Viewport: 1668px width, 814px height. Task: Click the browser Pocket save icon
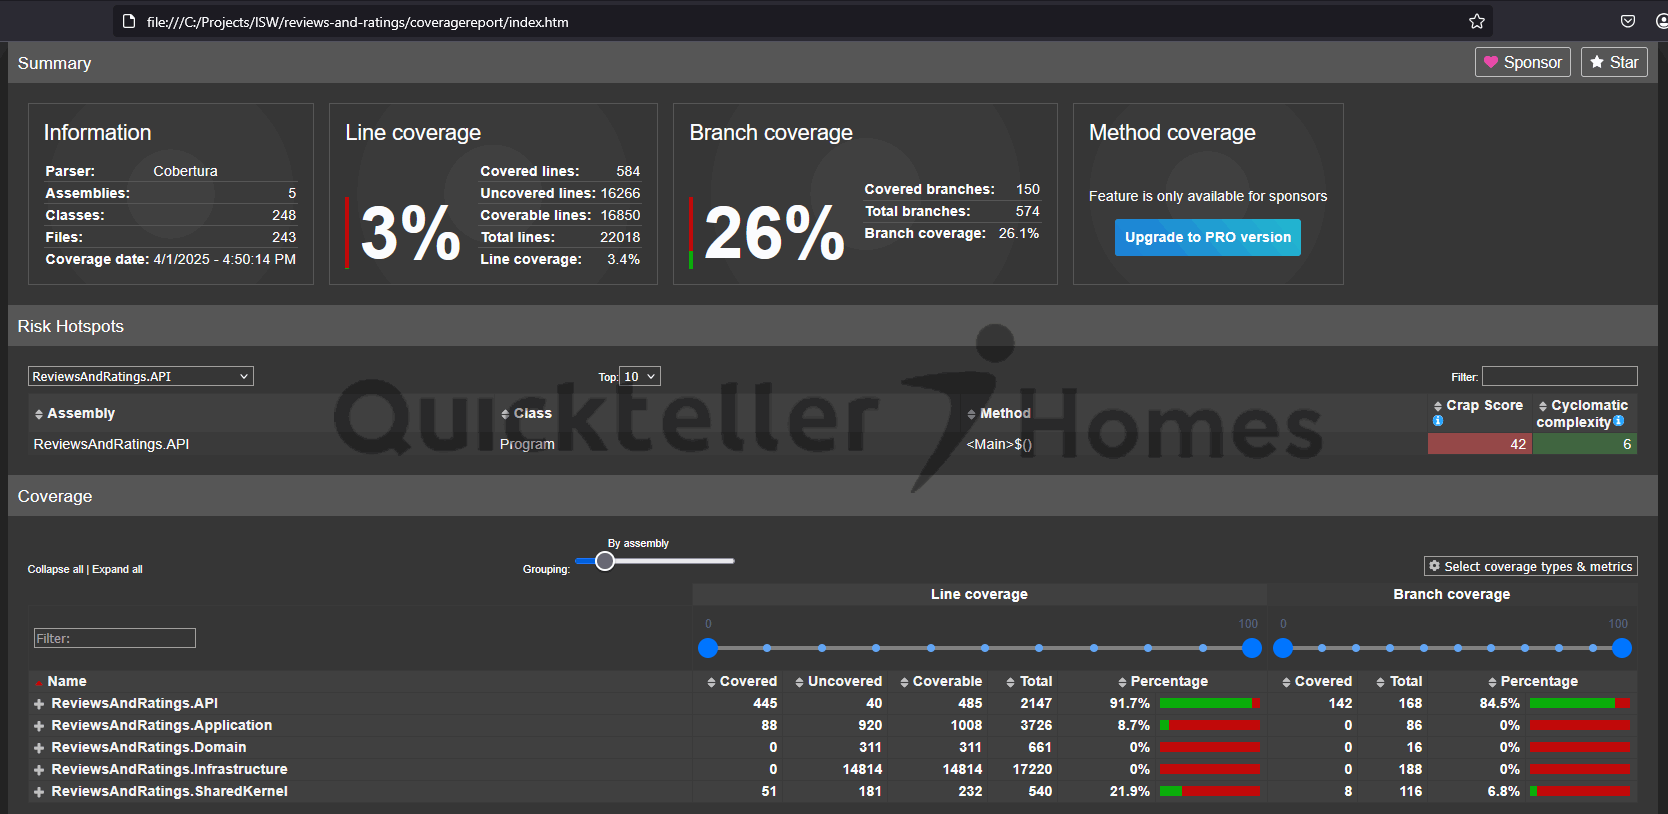[1628, 21]
